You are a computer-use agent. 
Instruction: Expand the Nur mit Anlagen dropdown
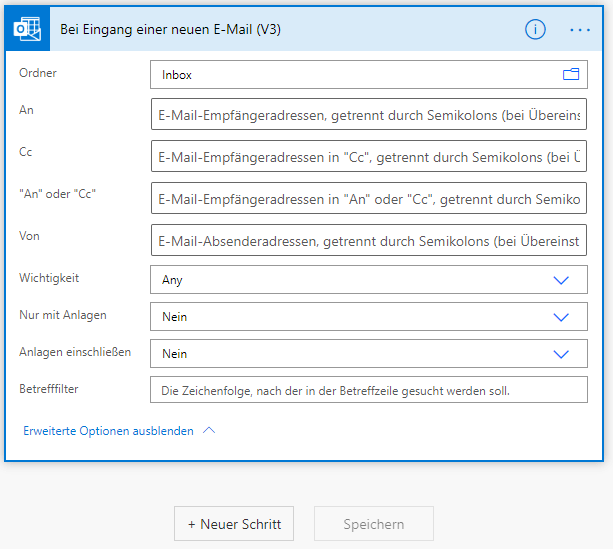[369, 316]
